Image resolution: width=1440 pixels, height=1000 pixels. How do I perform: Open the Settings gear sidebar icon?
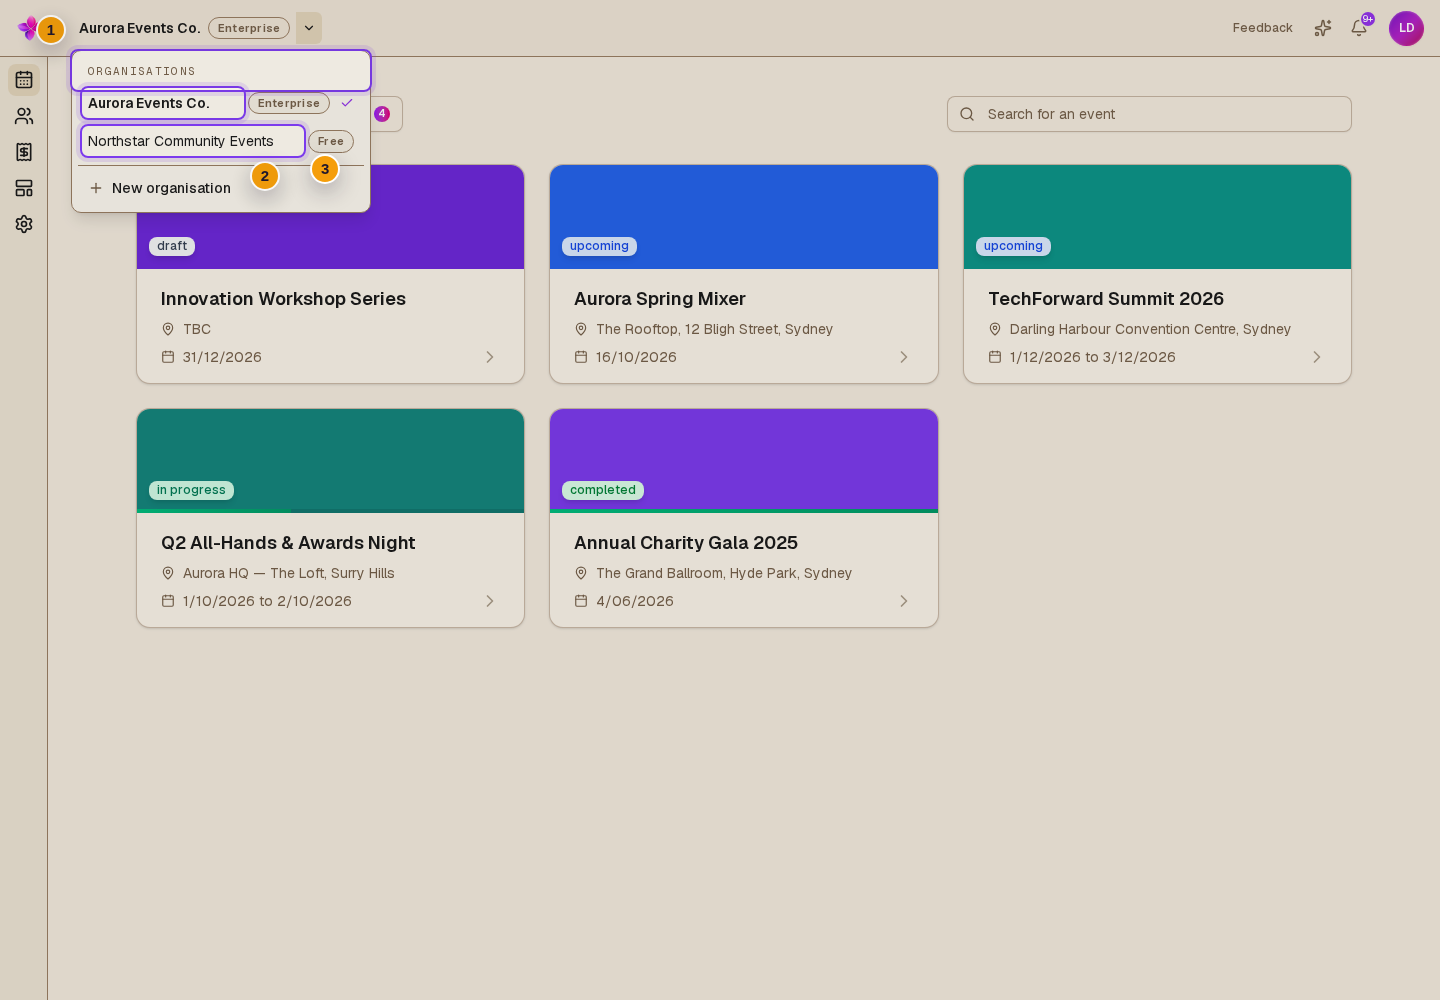click(24, 224)
